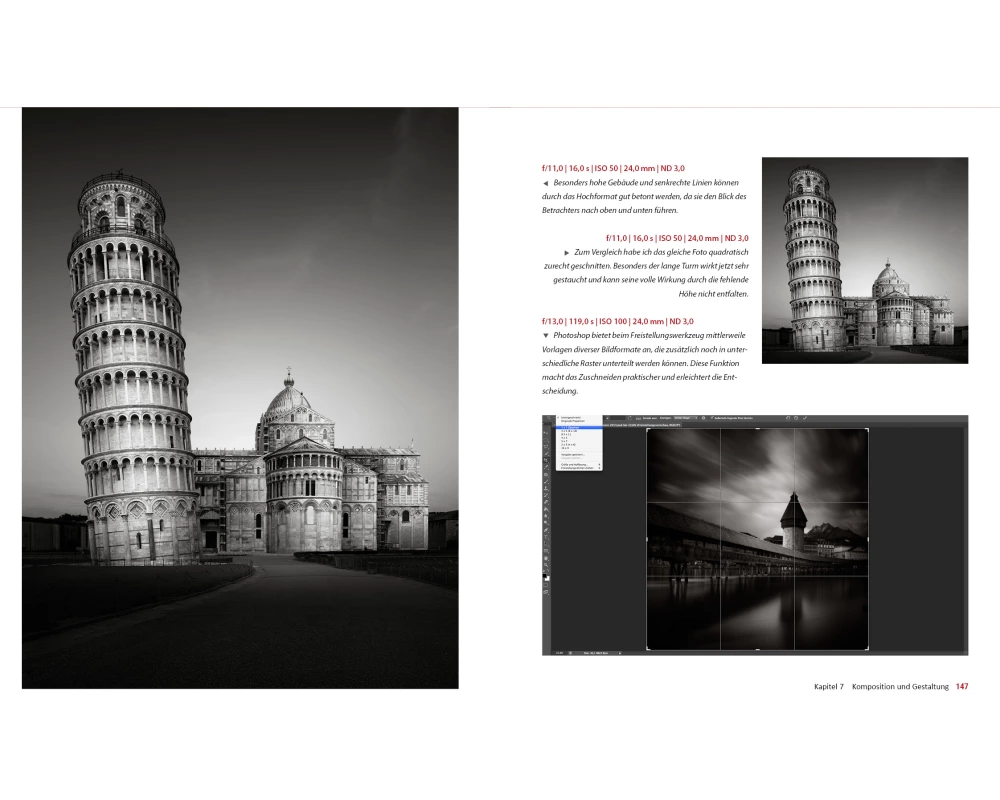Toggle the delete cropped pixels checkbox
The image size is (1000, 800).
[712, 418]
